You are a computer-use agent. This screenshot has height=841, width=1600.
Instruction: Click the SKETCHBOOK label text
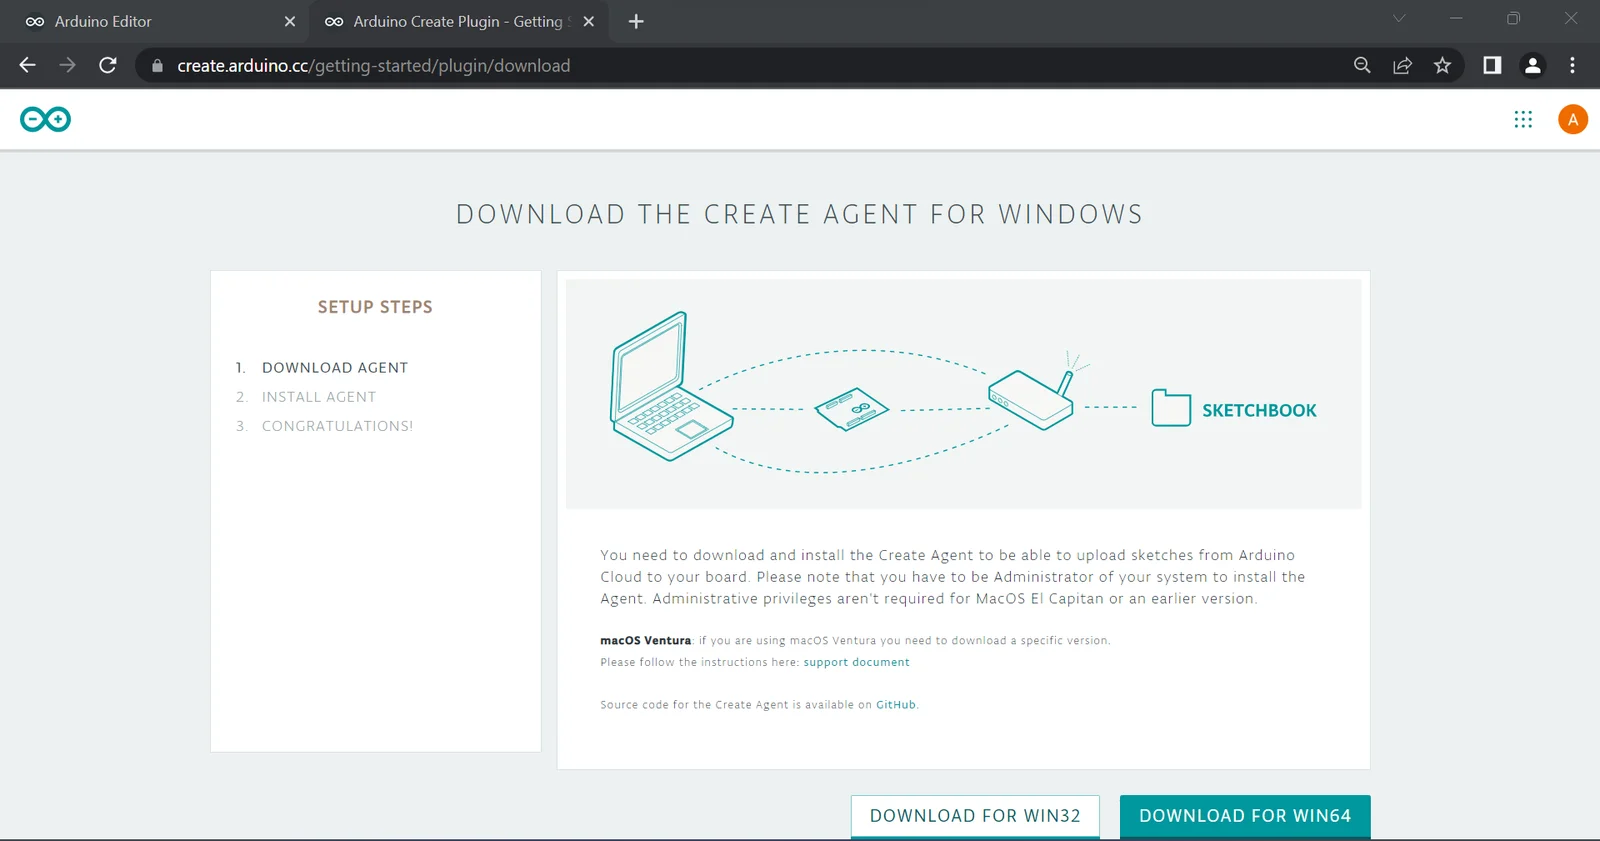click(x=1259, y=410)
